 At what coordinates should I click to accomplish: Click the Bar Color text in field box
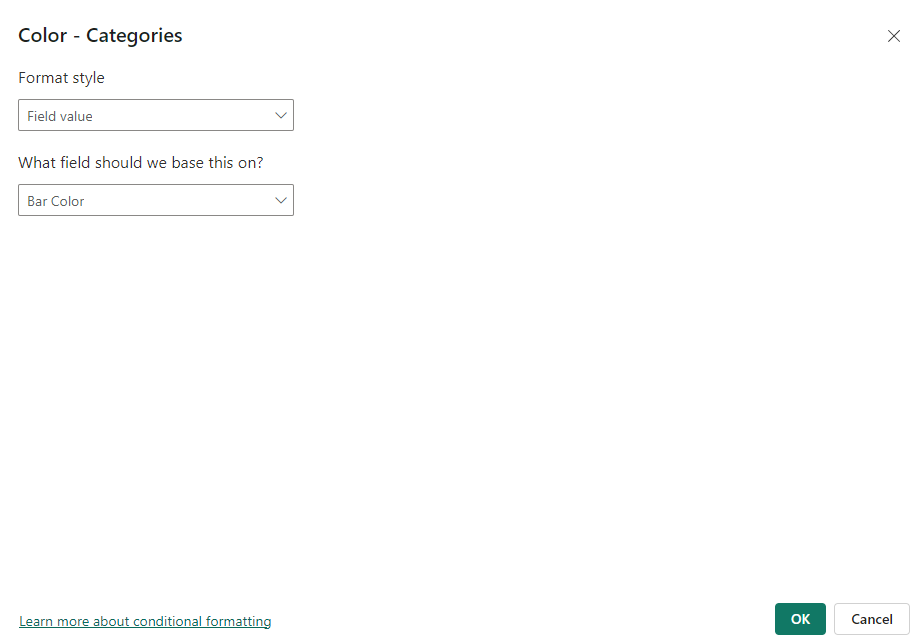(56, 201)
